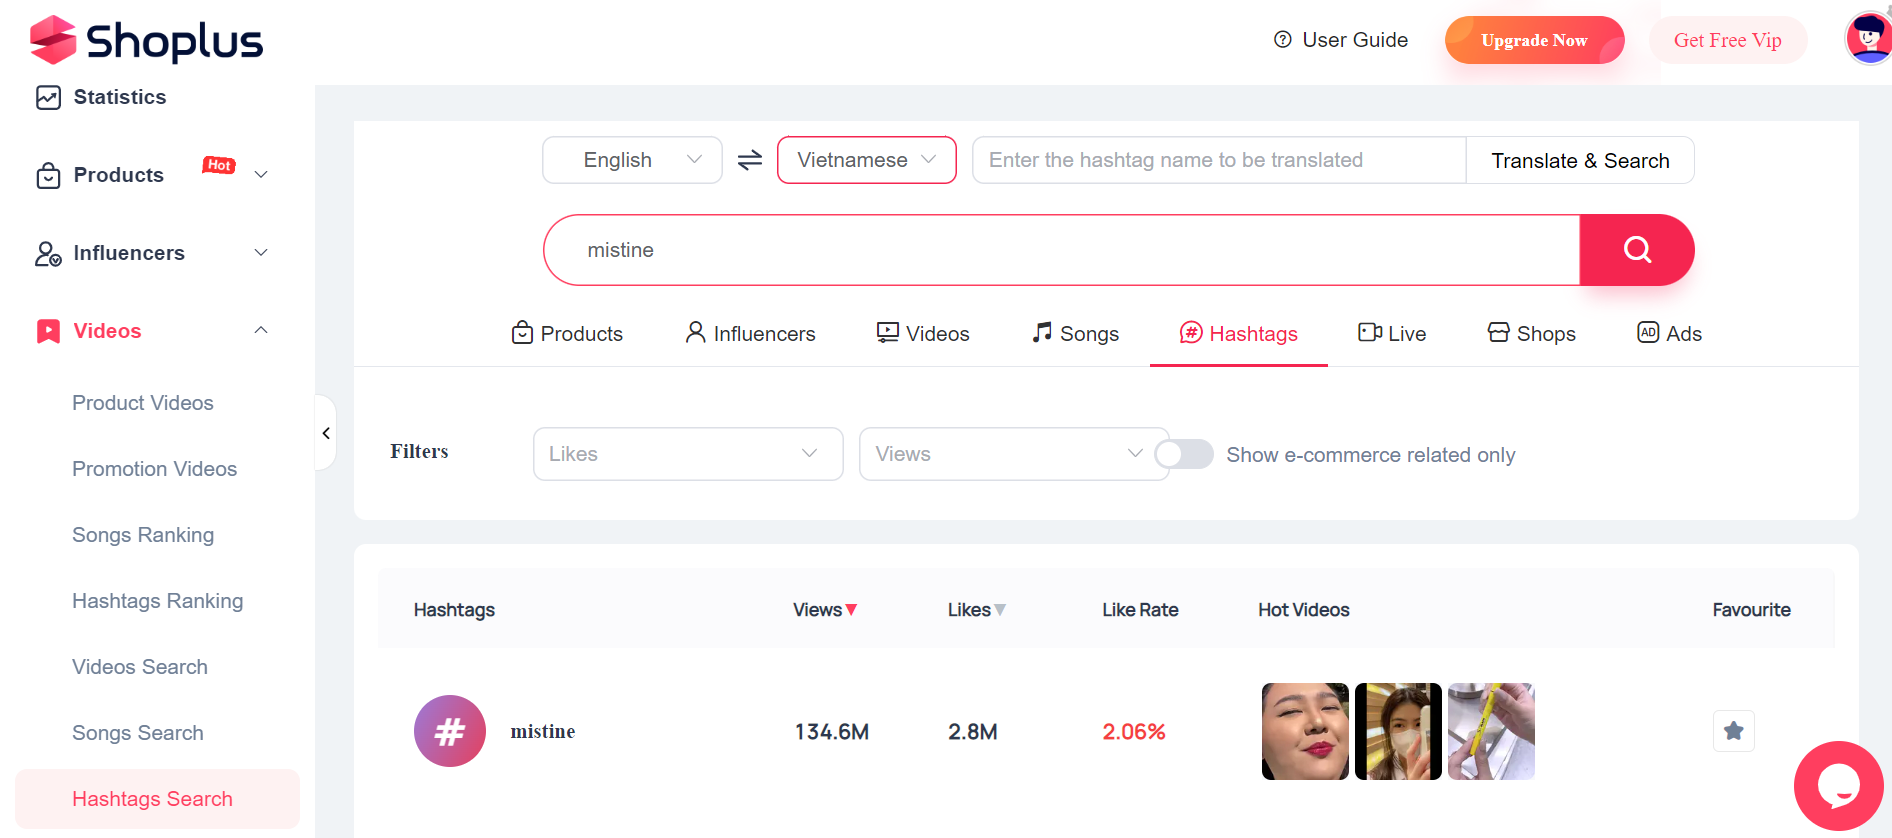Open the Views filter dropdown

click(1014, 454)
